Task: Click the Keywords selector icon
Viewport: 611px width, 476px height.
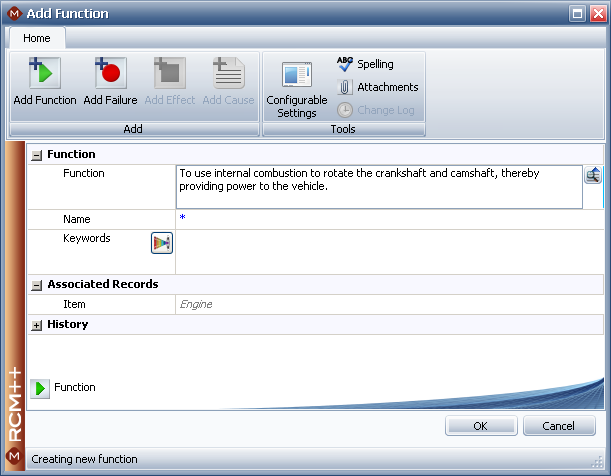Action: [161, 242]
